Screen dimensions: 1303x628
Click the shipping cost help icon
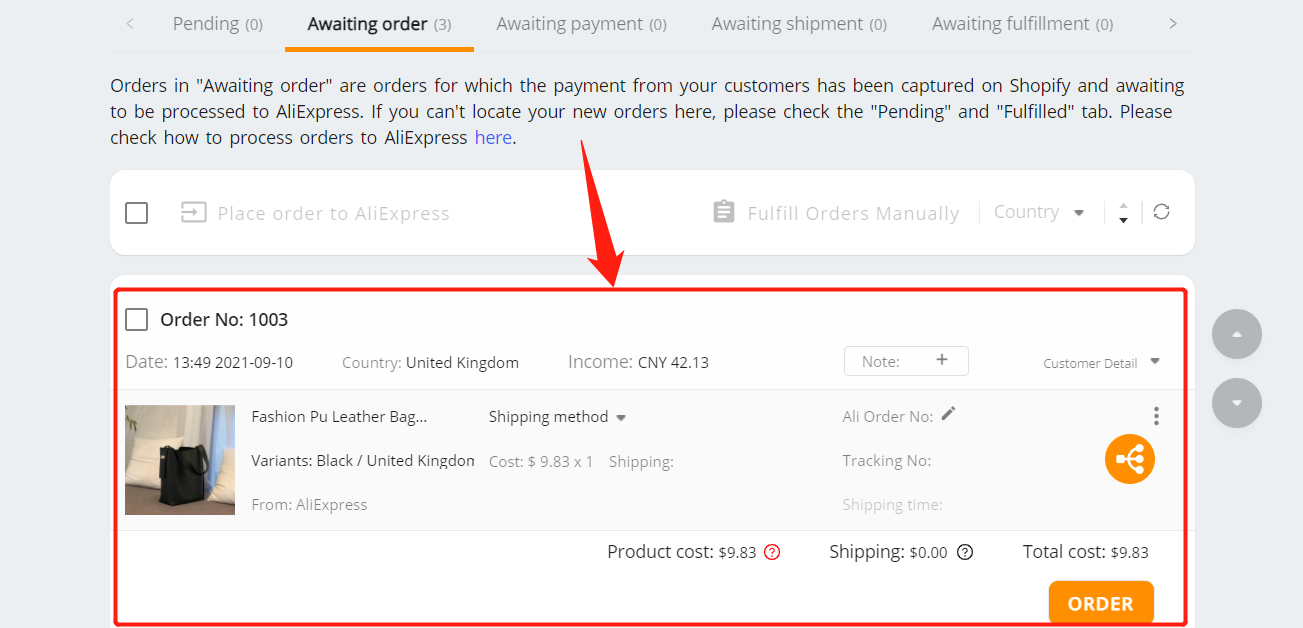coord(965,552)
